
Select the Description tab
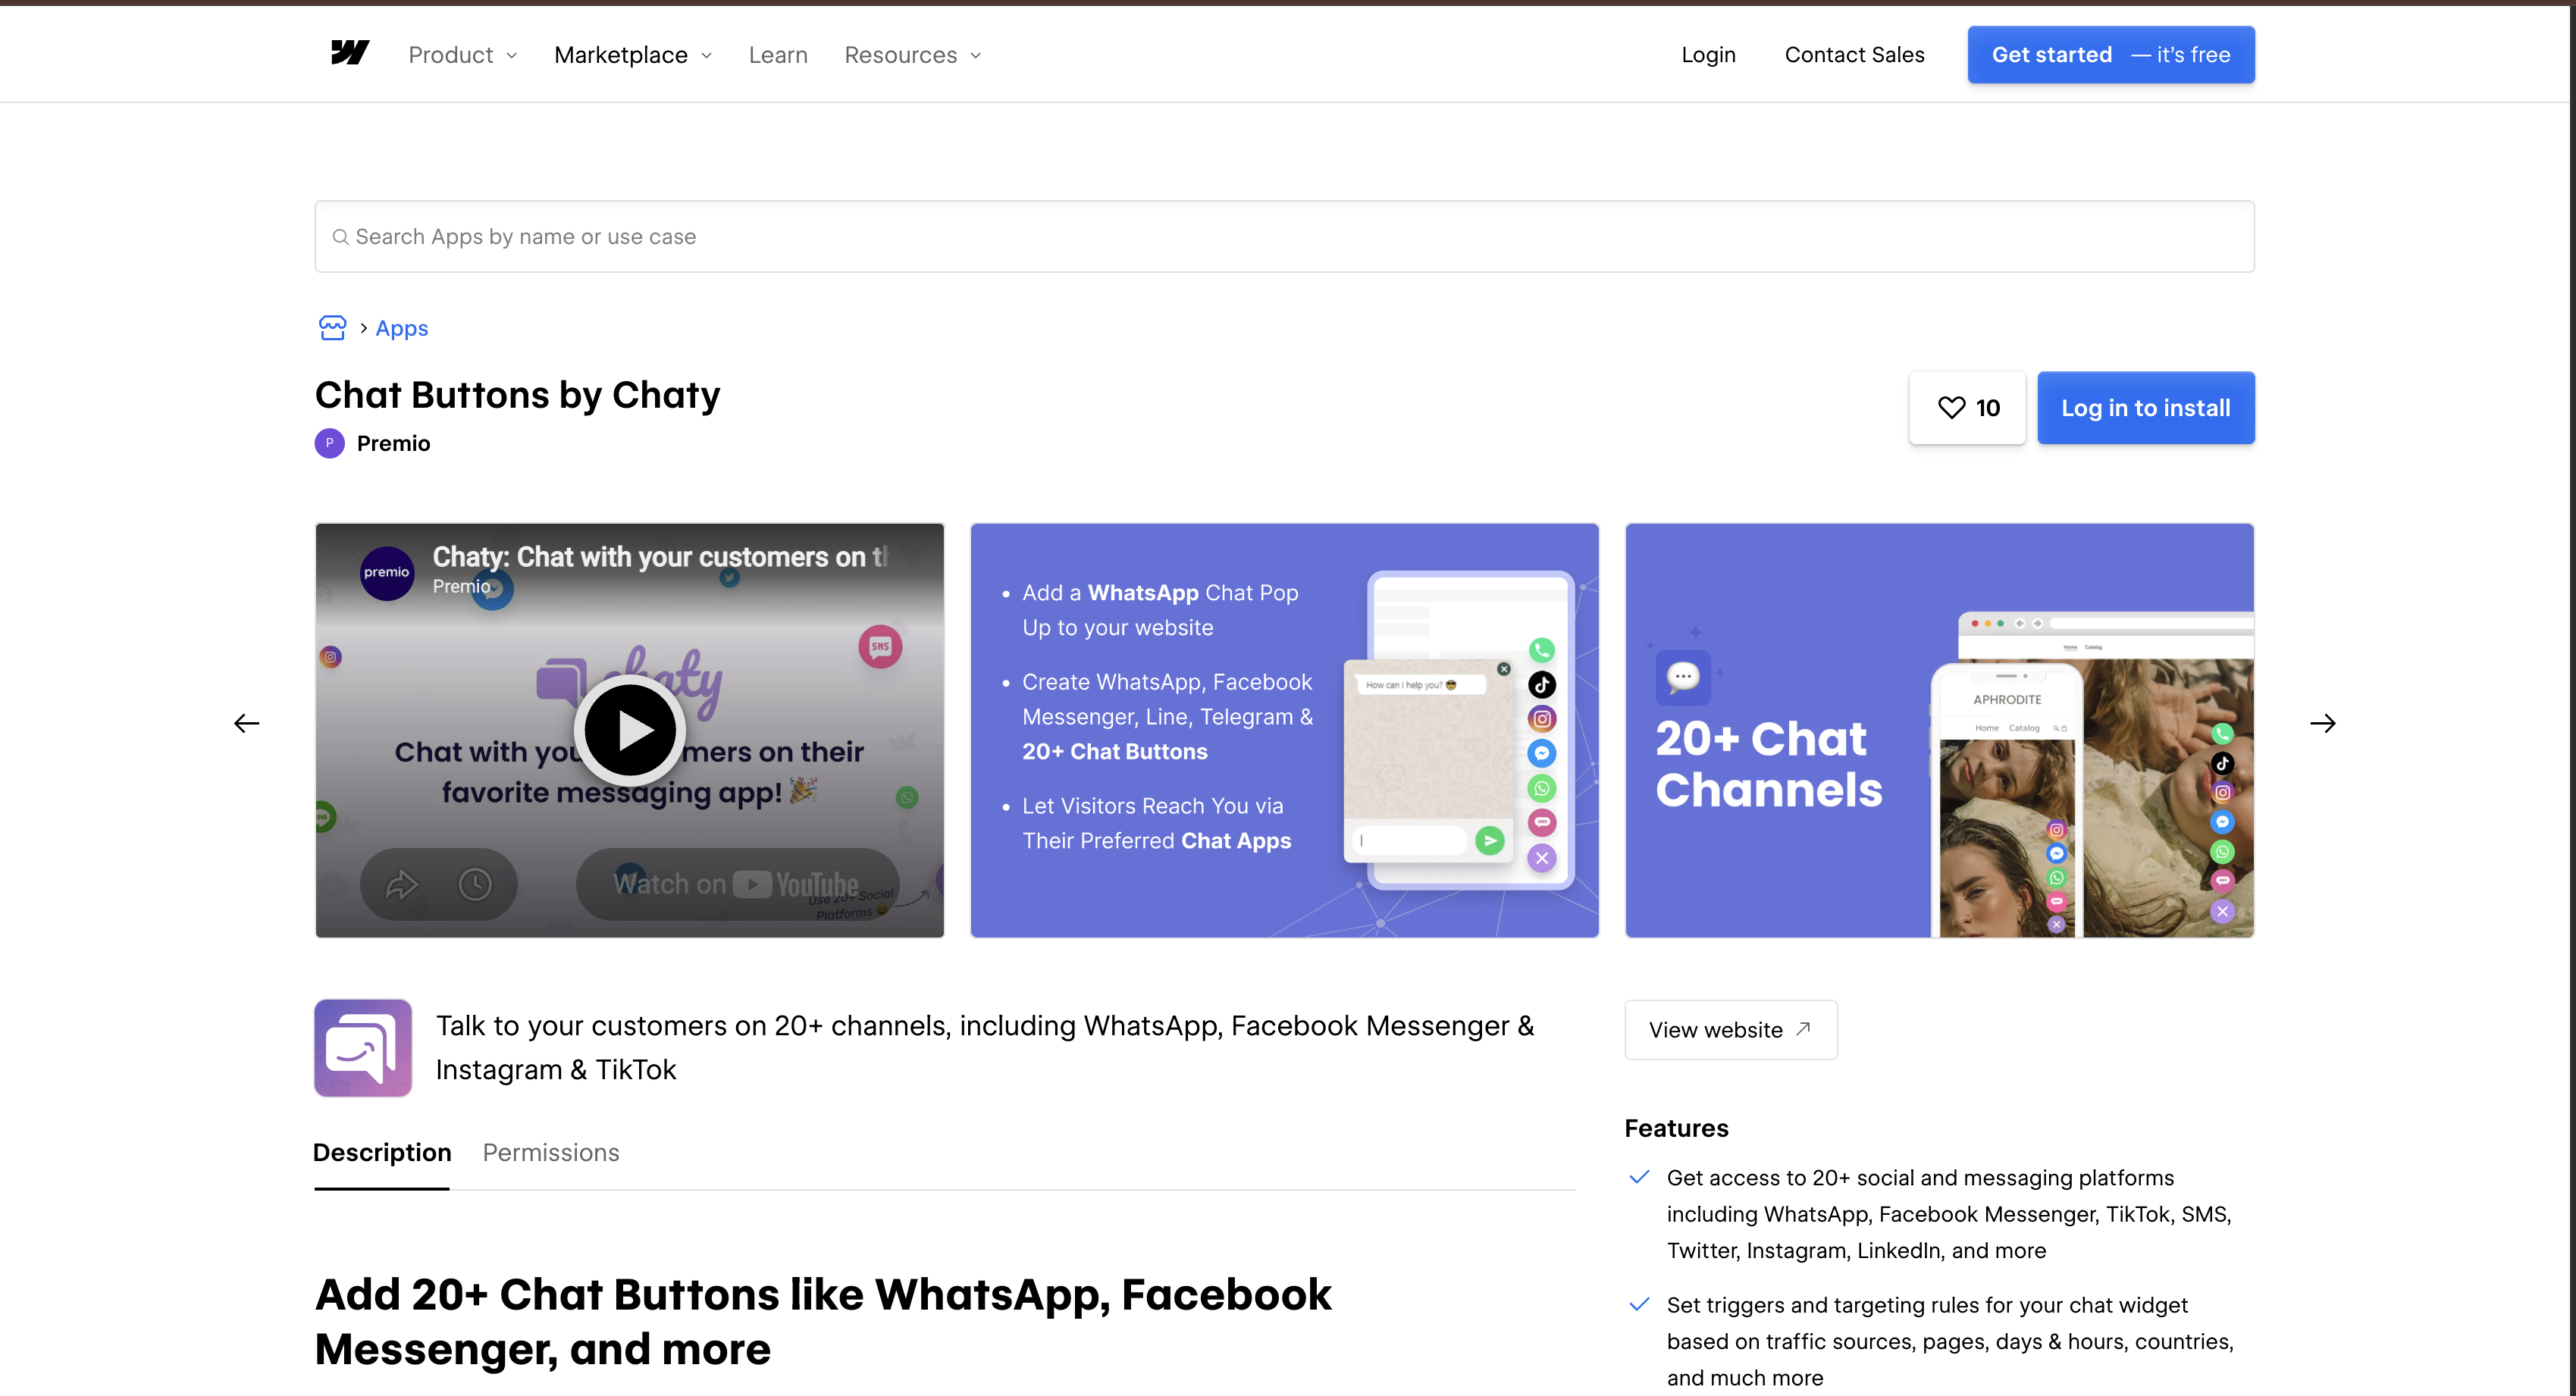(x=382, y=1153)
